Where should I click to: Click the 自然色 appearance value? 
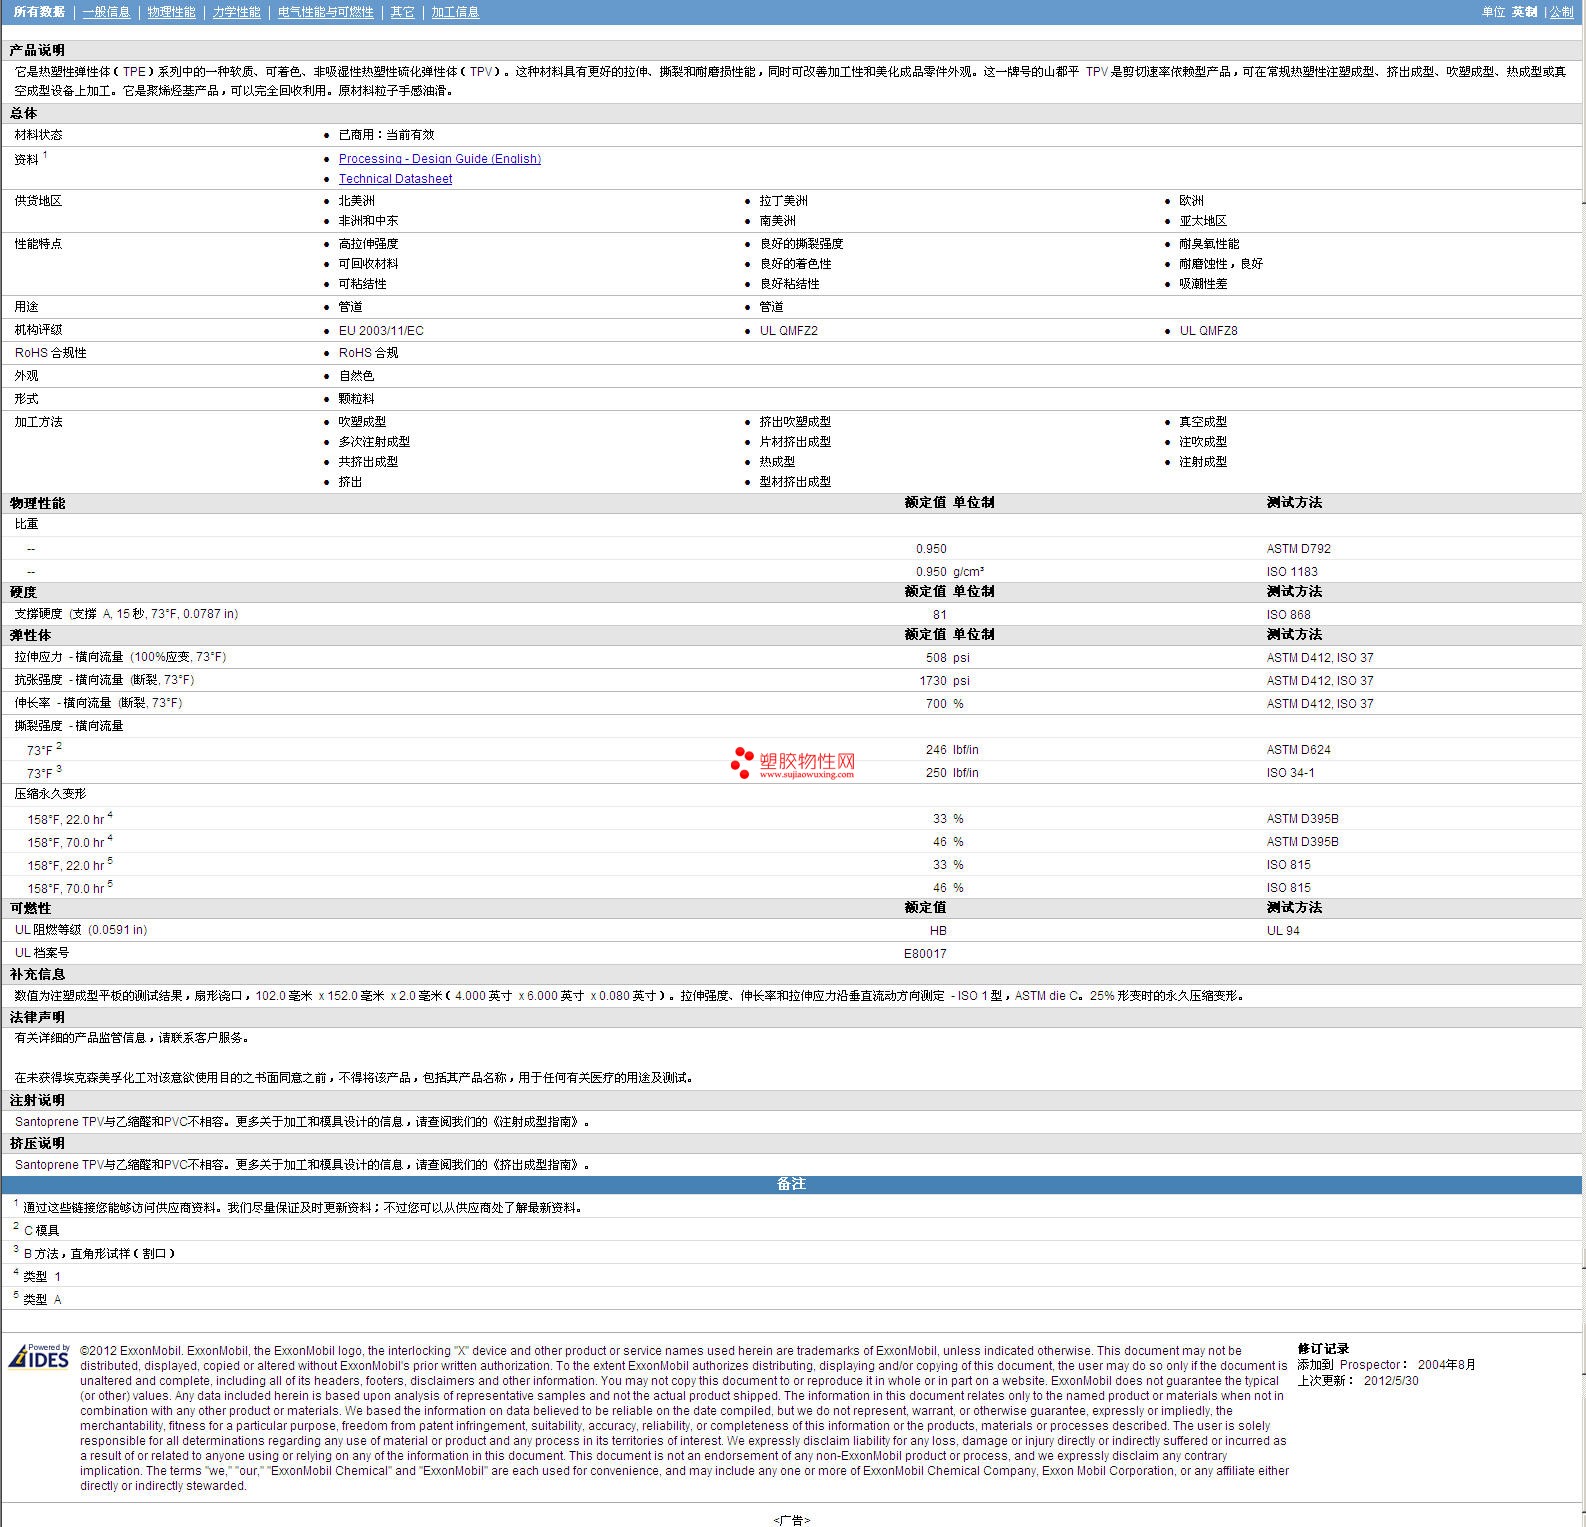[x=356, y=376]
